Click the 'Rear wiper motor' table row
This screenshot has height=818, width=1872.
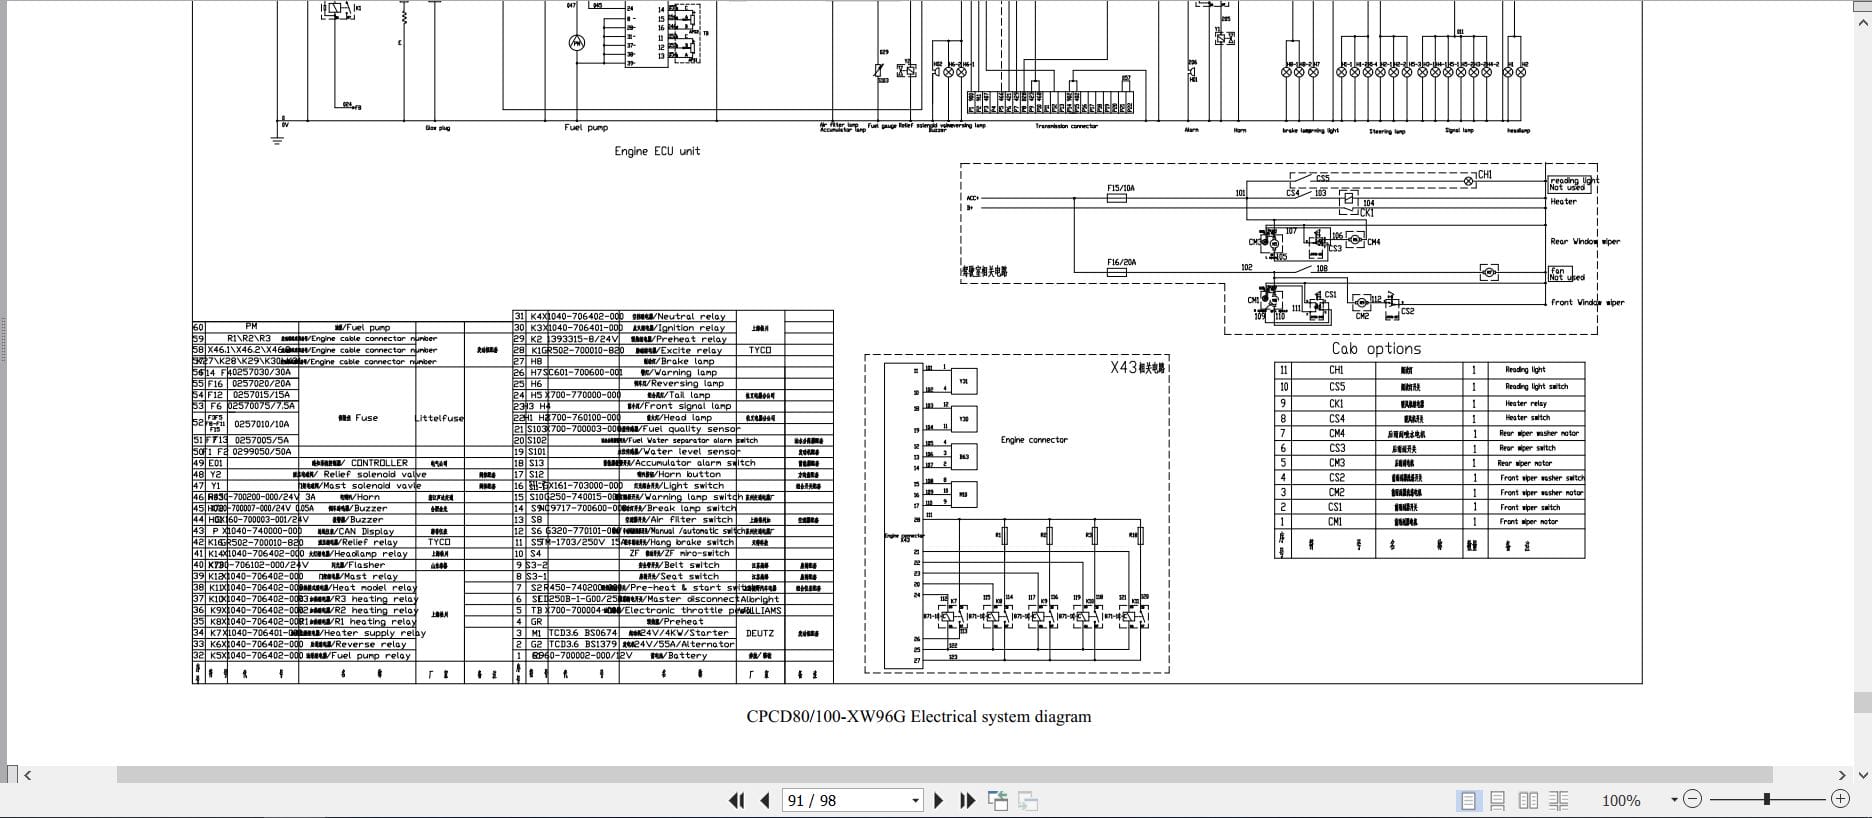(1430, 463)
